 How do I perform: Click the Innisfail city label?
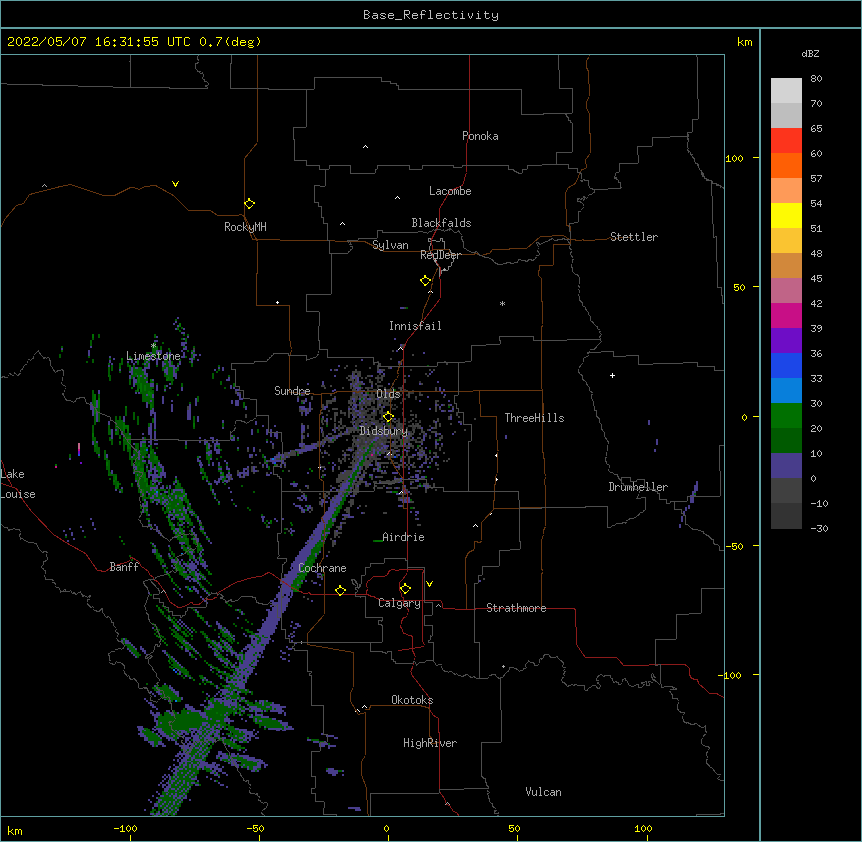coord(415,326)
